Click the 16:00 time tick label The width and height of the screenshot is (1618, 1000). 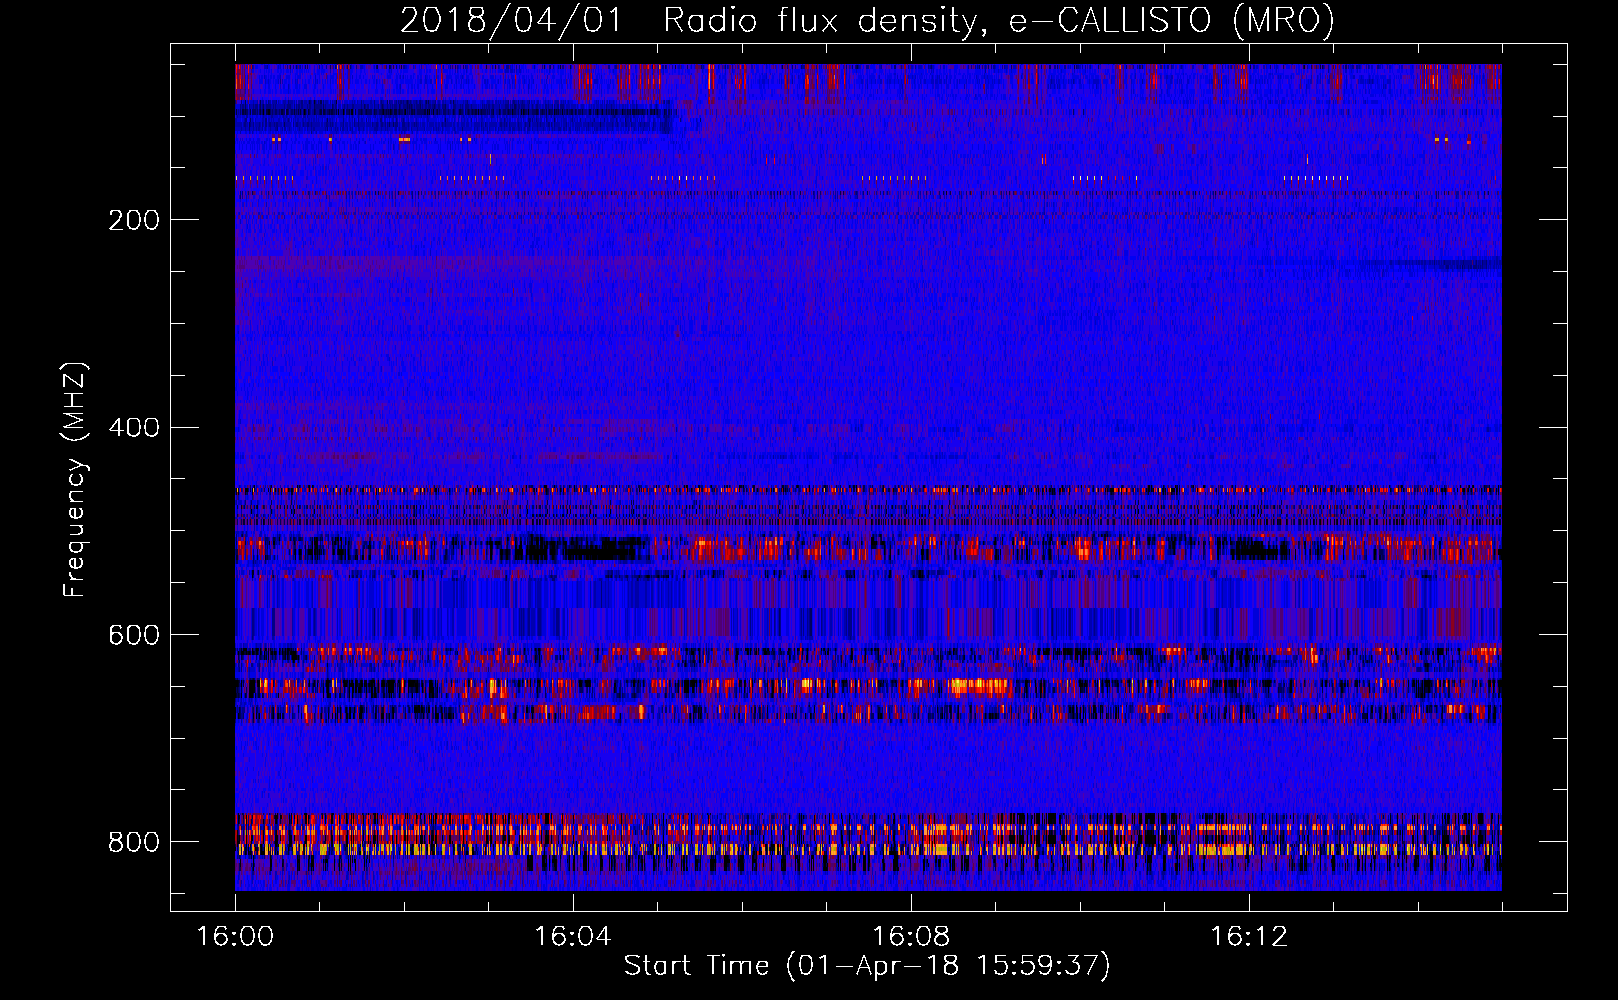pos(235,937)
